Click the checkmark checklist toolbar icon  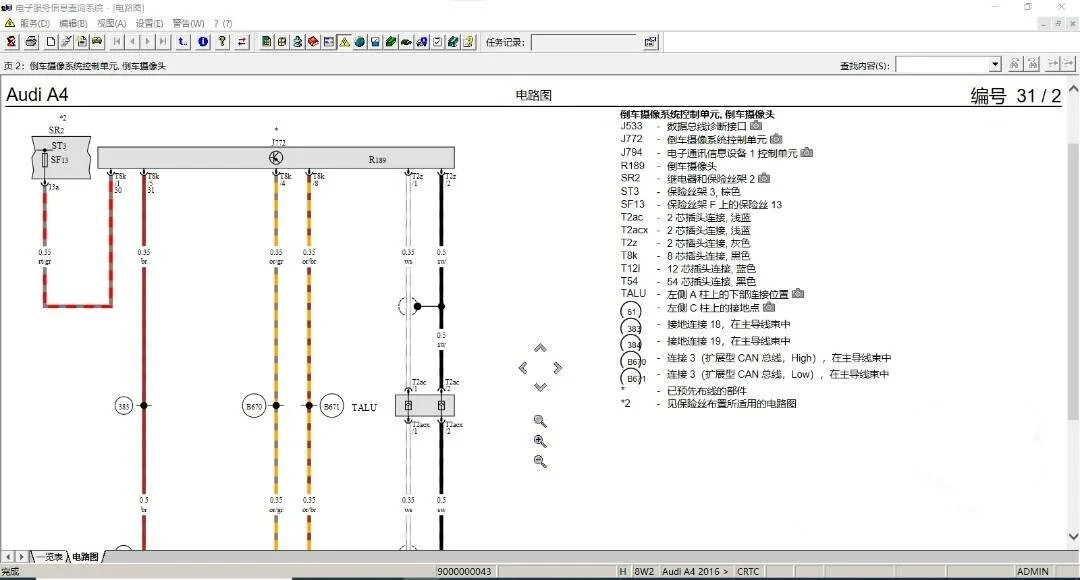tap(437, 42)
